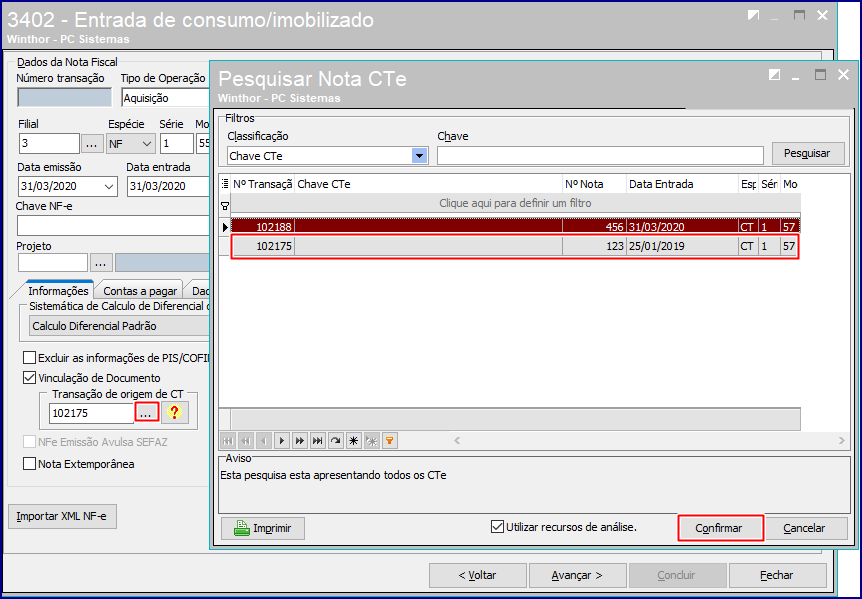Click the Filial input field with 3

(49, 143)
